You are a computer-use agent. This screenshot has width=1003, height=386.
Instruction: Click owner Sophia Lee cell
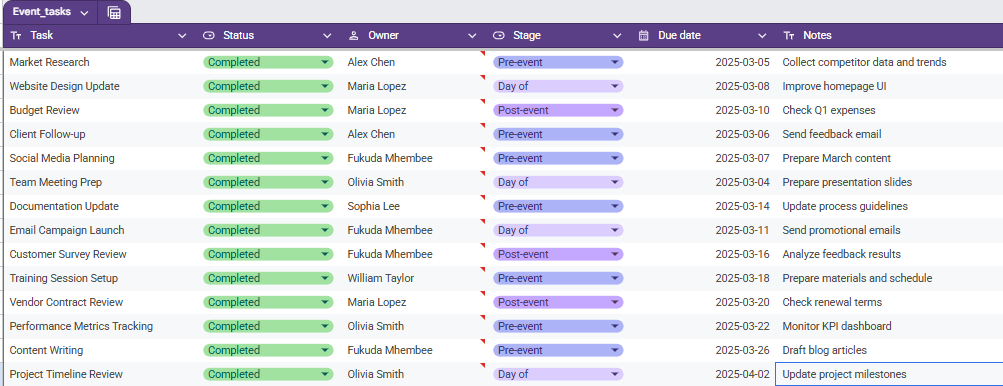coord(374,206)
